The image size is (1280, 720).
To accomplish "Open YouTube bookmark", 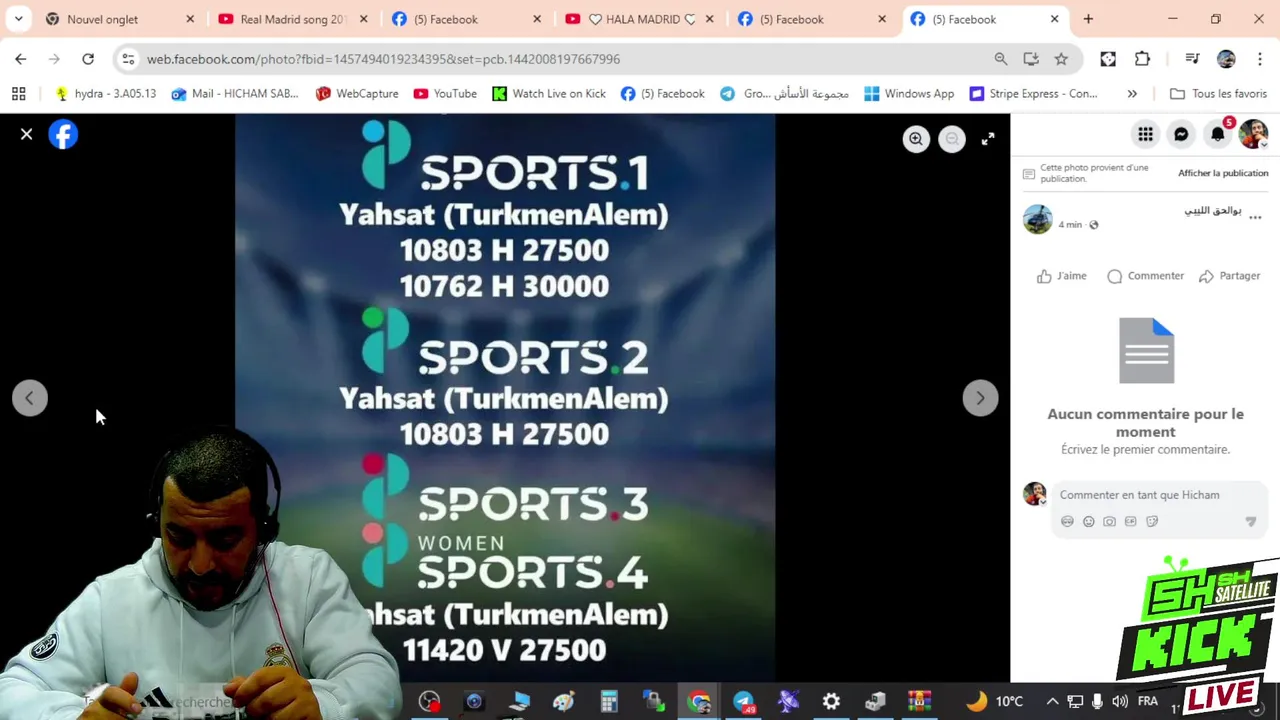I will click(445, 94).
